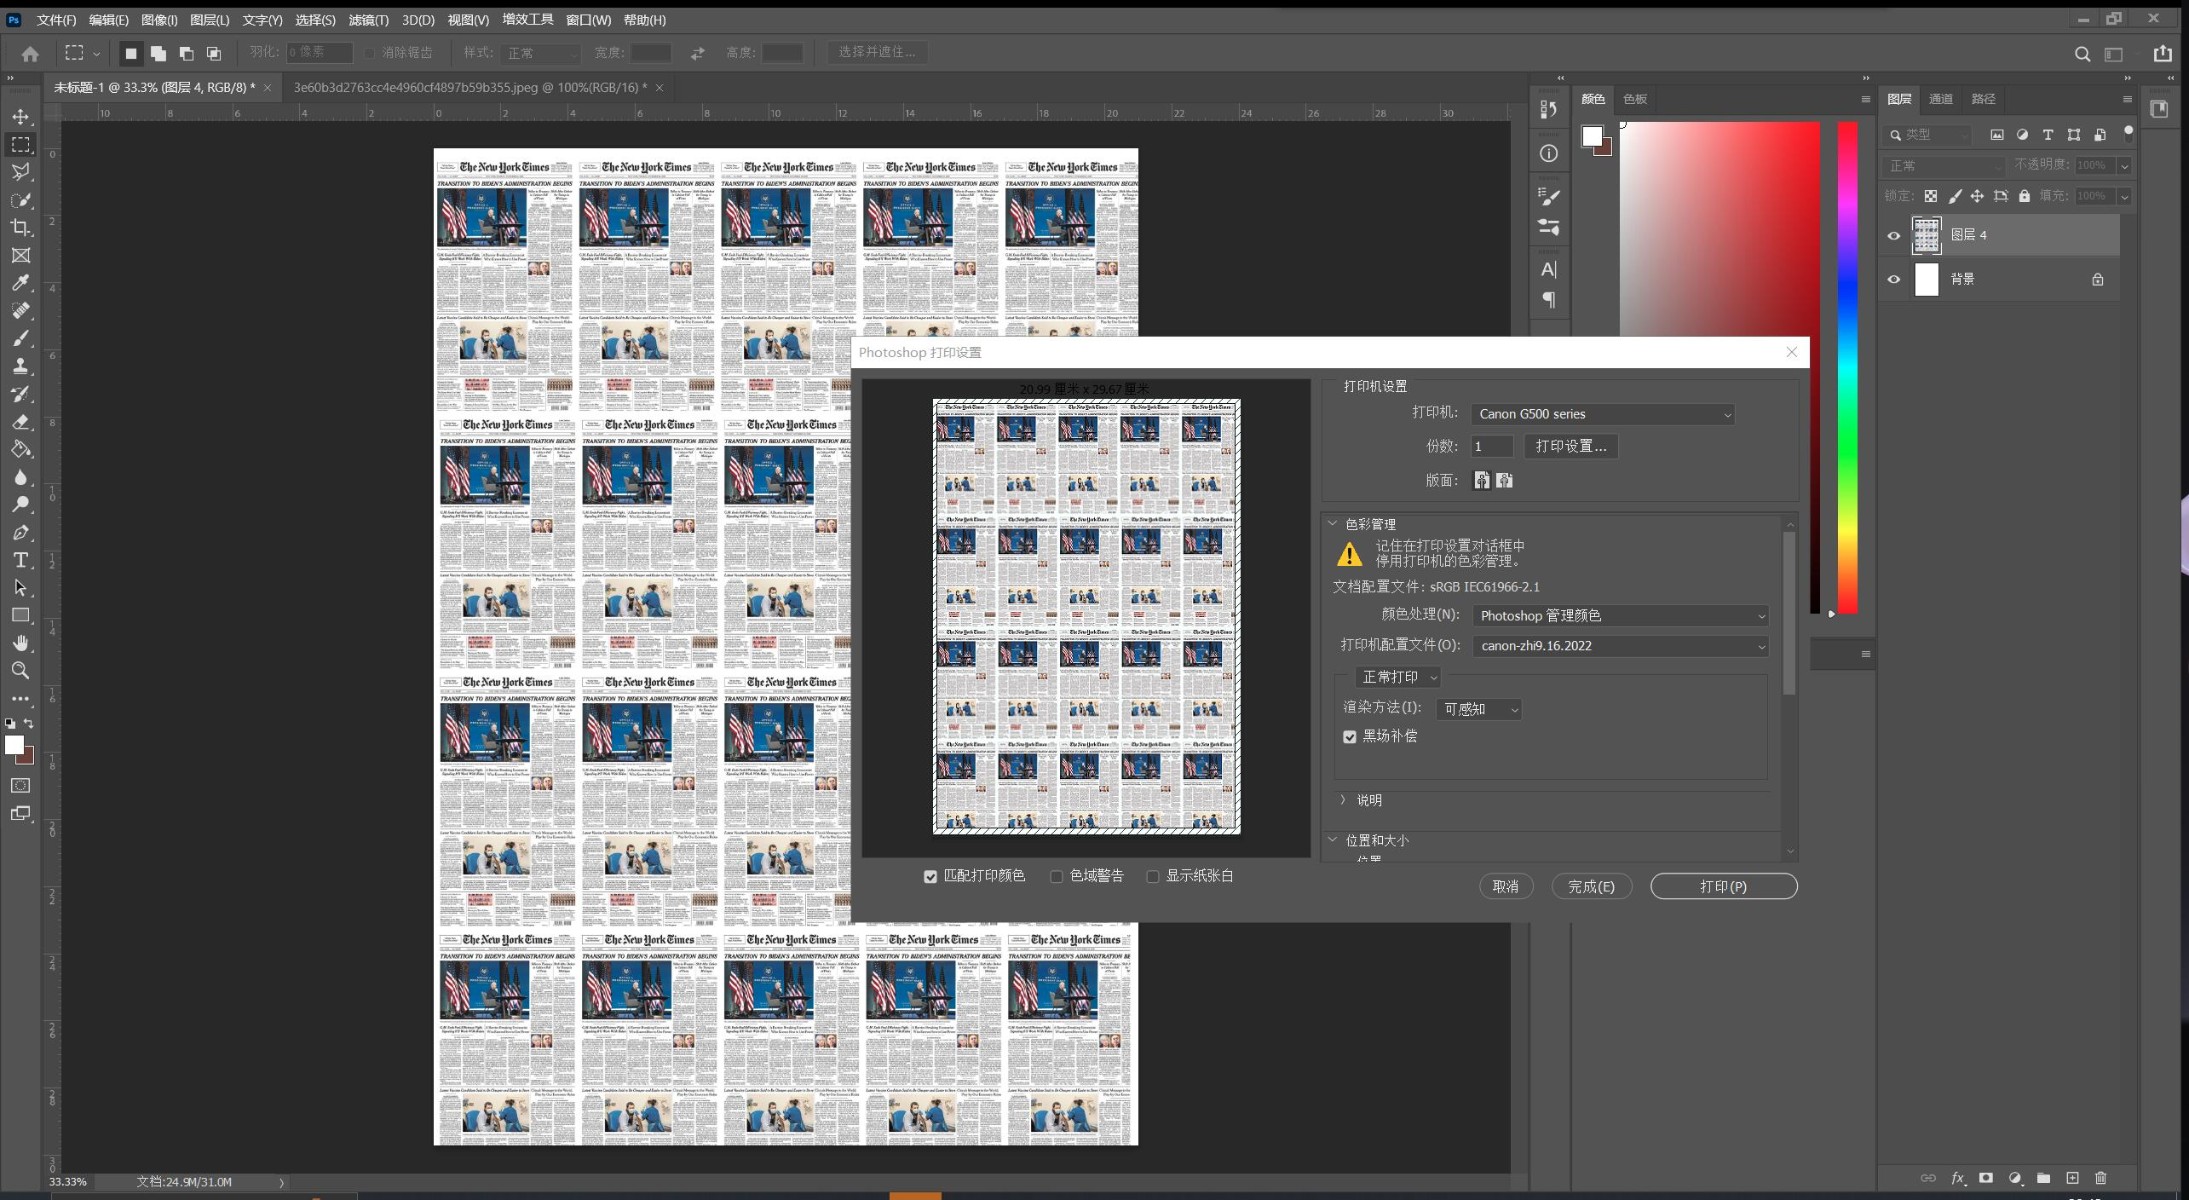Open the Properties info panel icon

[1549, 153]
